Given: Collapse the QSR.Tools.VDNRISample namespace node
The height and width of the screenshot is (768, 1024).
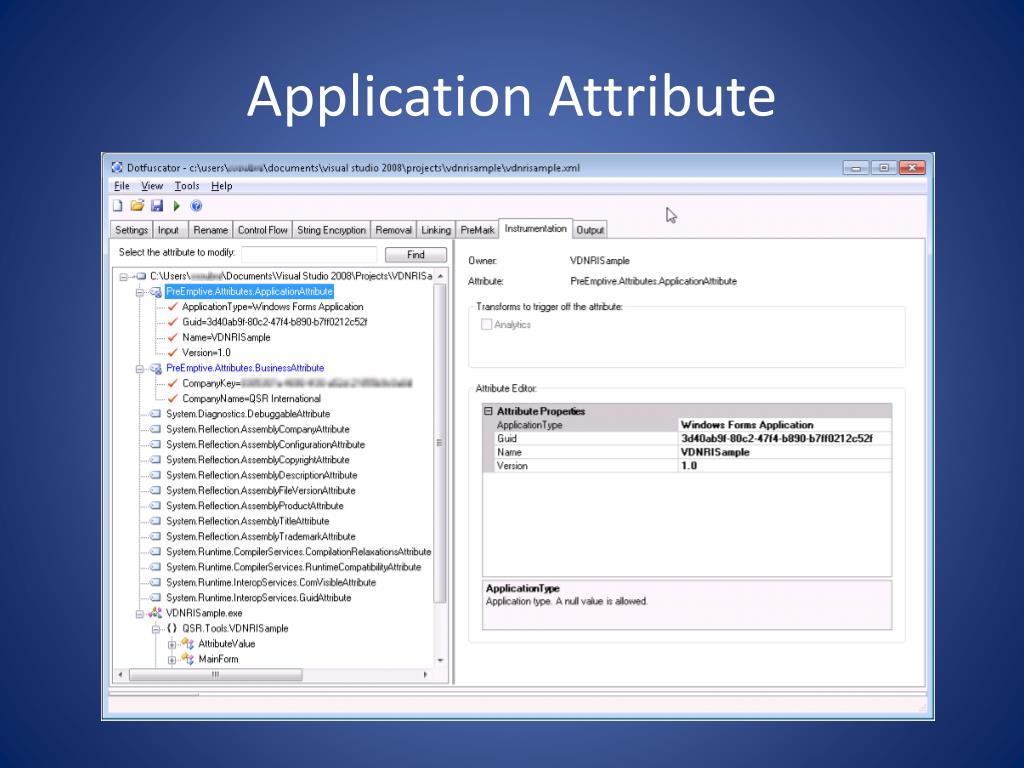Looking at the screenshot, I should pos(155,629).
